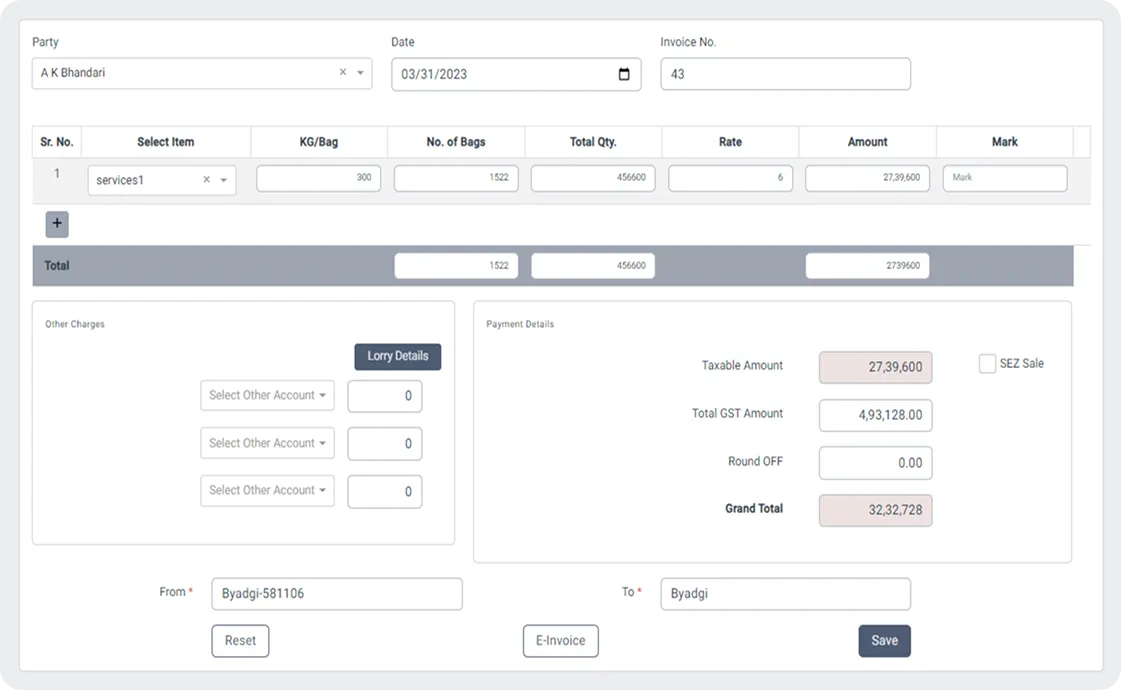The height and width of the screenshot is (690, 1121).
Task: Click the Mark input field
Action: (1004, 178)
